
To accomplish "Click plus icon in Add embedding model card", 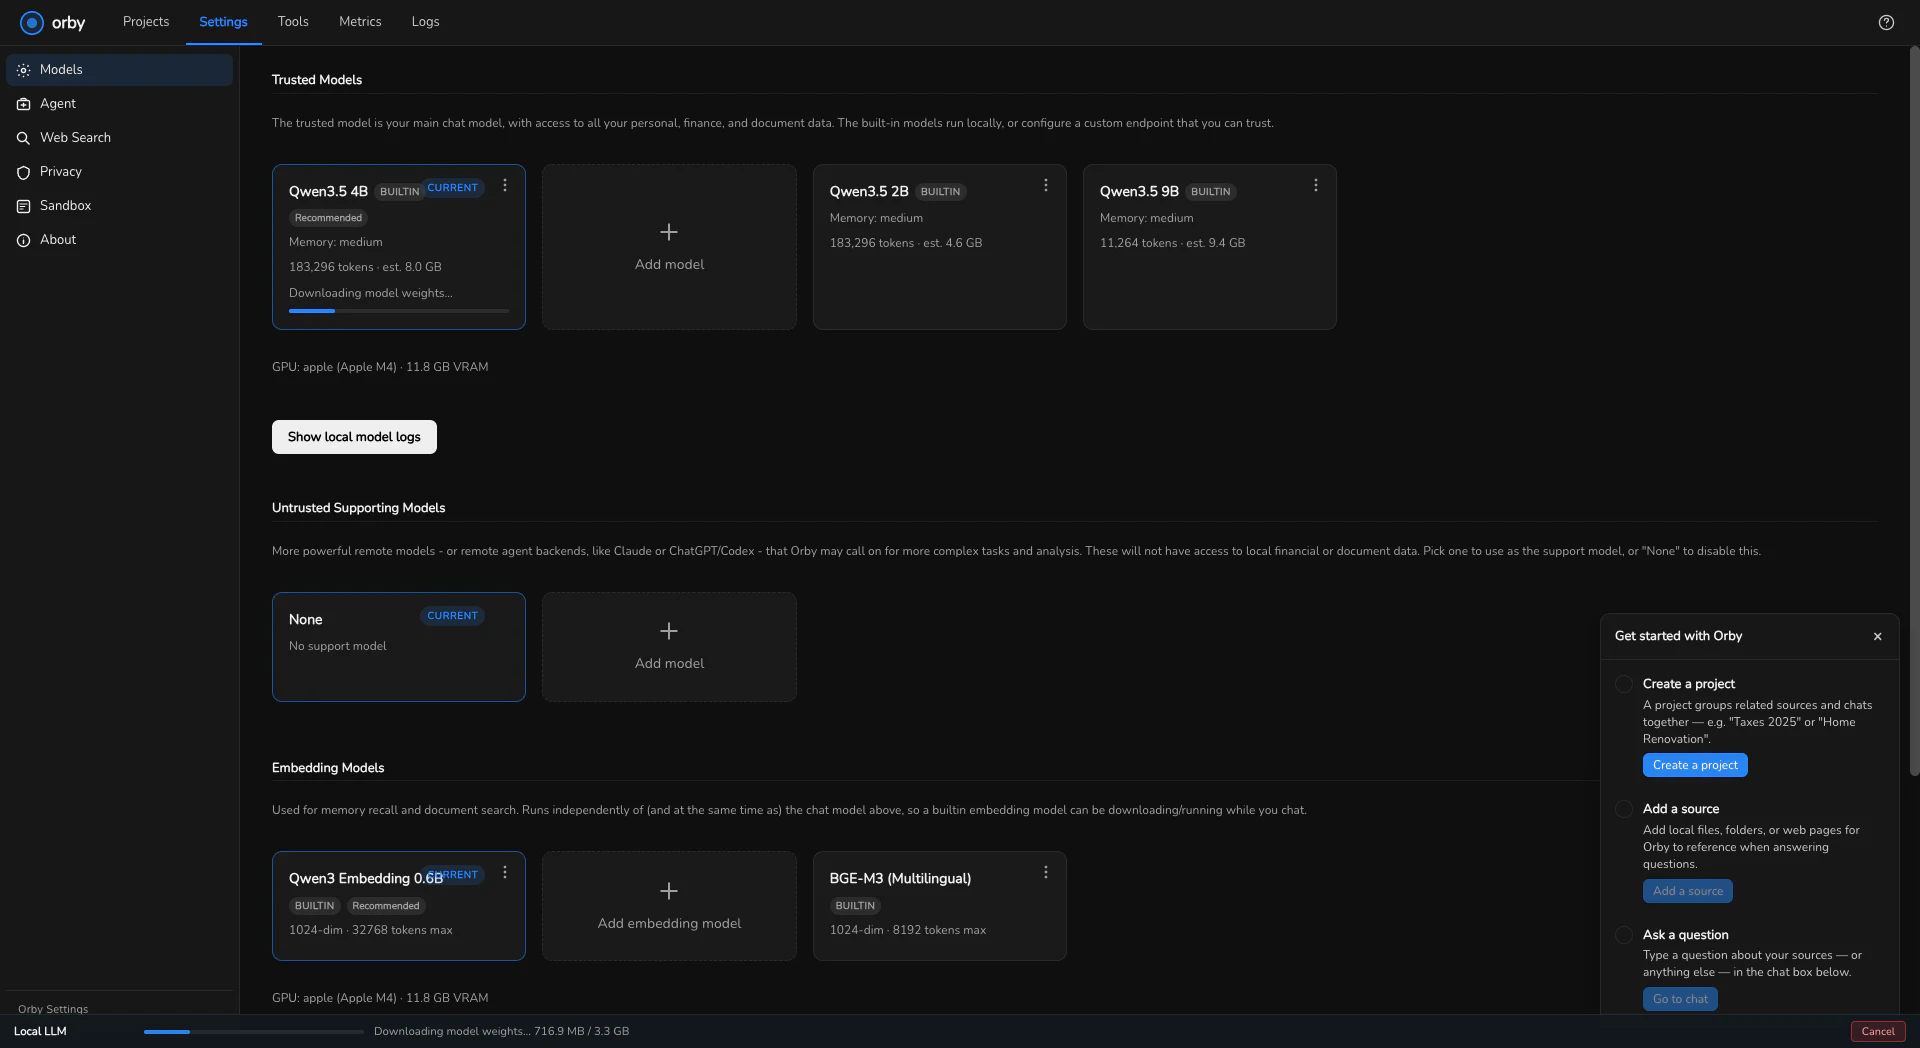I will tap(669, 890).
